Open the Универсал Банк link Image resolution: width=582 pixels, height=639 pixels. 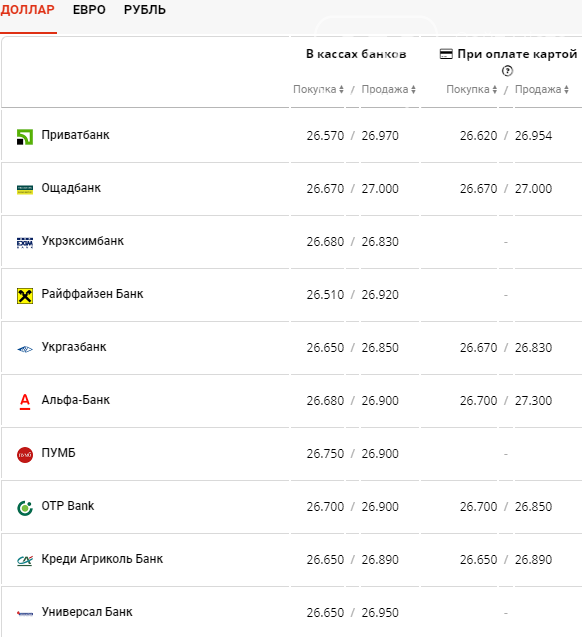point(87,612)
